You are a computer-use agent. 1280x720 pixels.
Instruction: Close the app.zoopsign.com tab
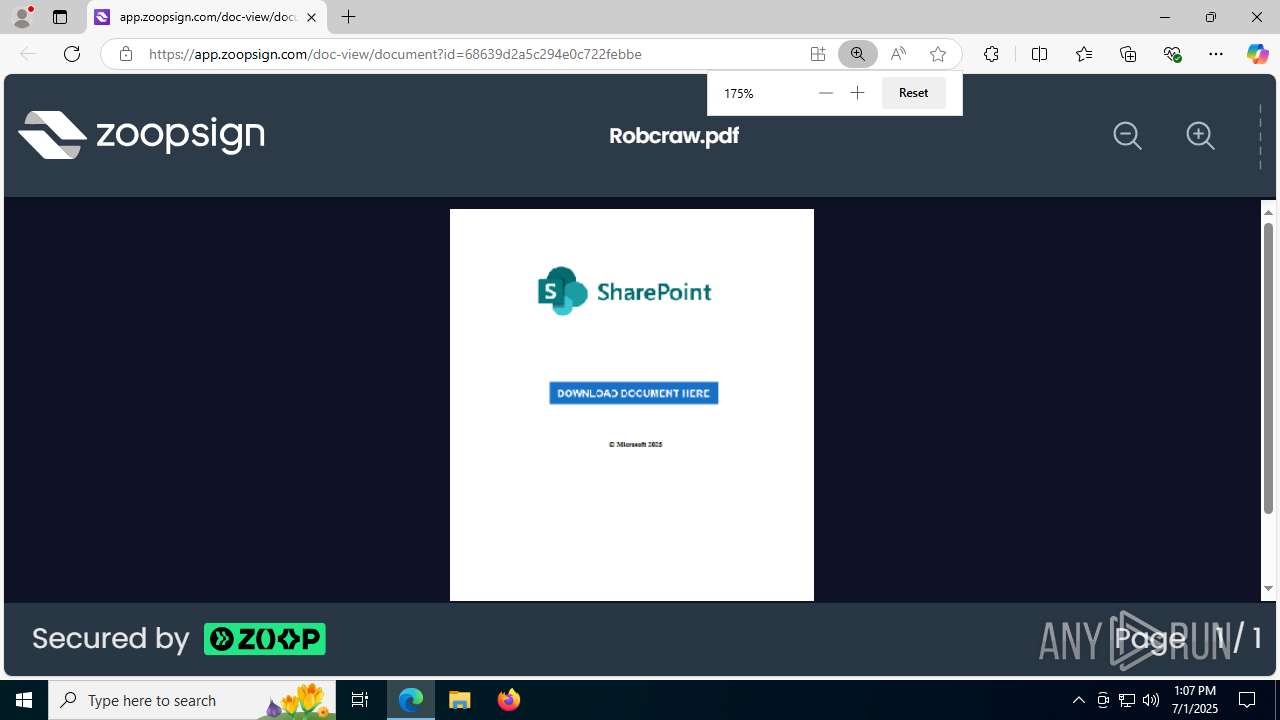click(x=311, y=17)
